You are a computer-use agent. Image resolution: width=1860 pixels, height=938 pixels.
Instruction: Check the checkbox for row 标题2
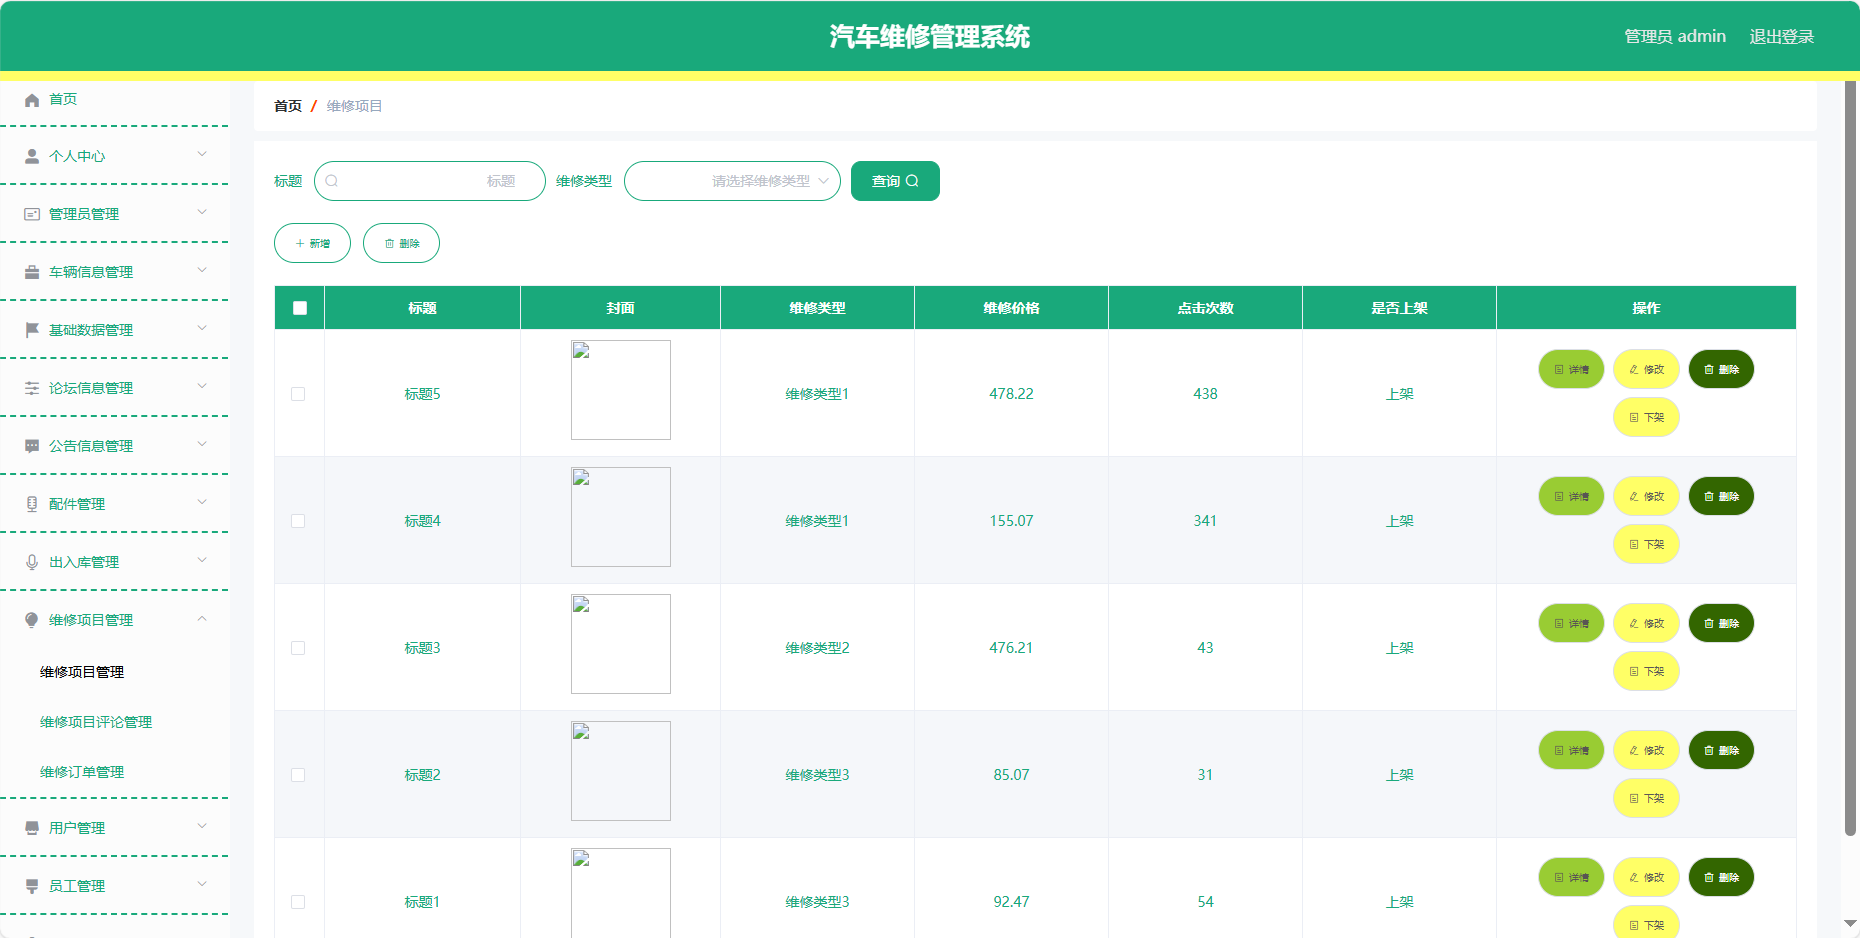coord(298,775)
